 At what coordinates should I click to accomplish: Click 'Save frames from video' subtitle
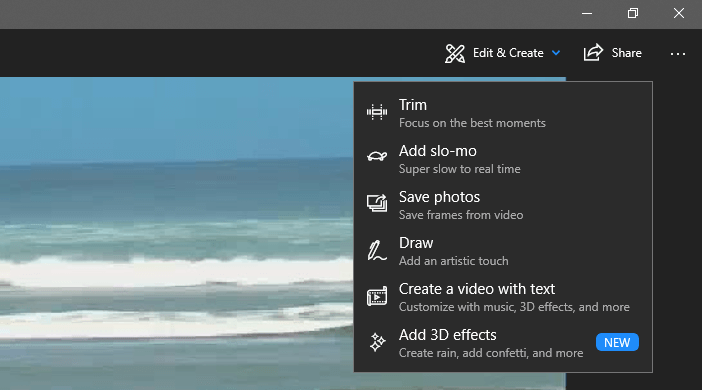pyautogui.click(x=461, y=215)
